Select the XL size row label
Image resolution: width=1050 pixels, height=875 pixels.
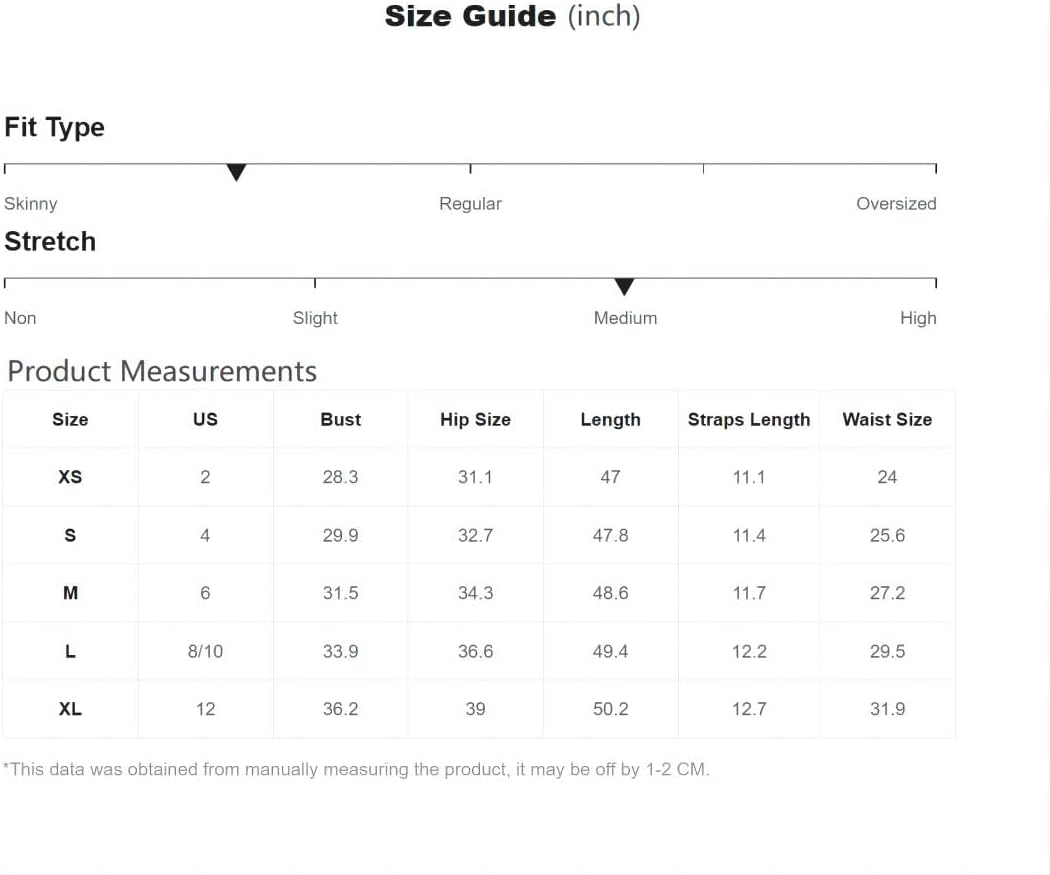click(70, 709)
